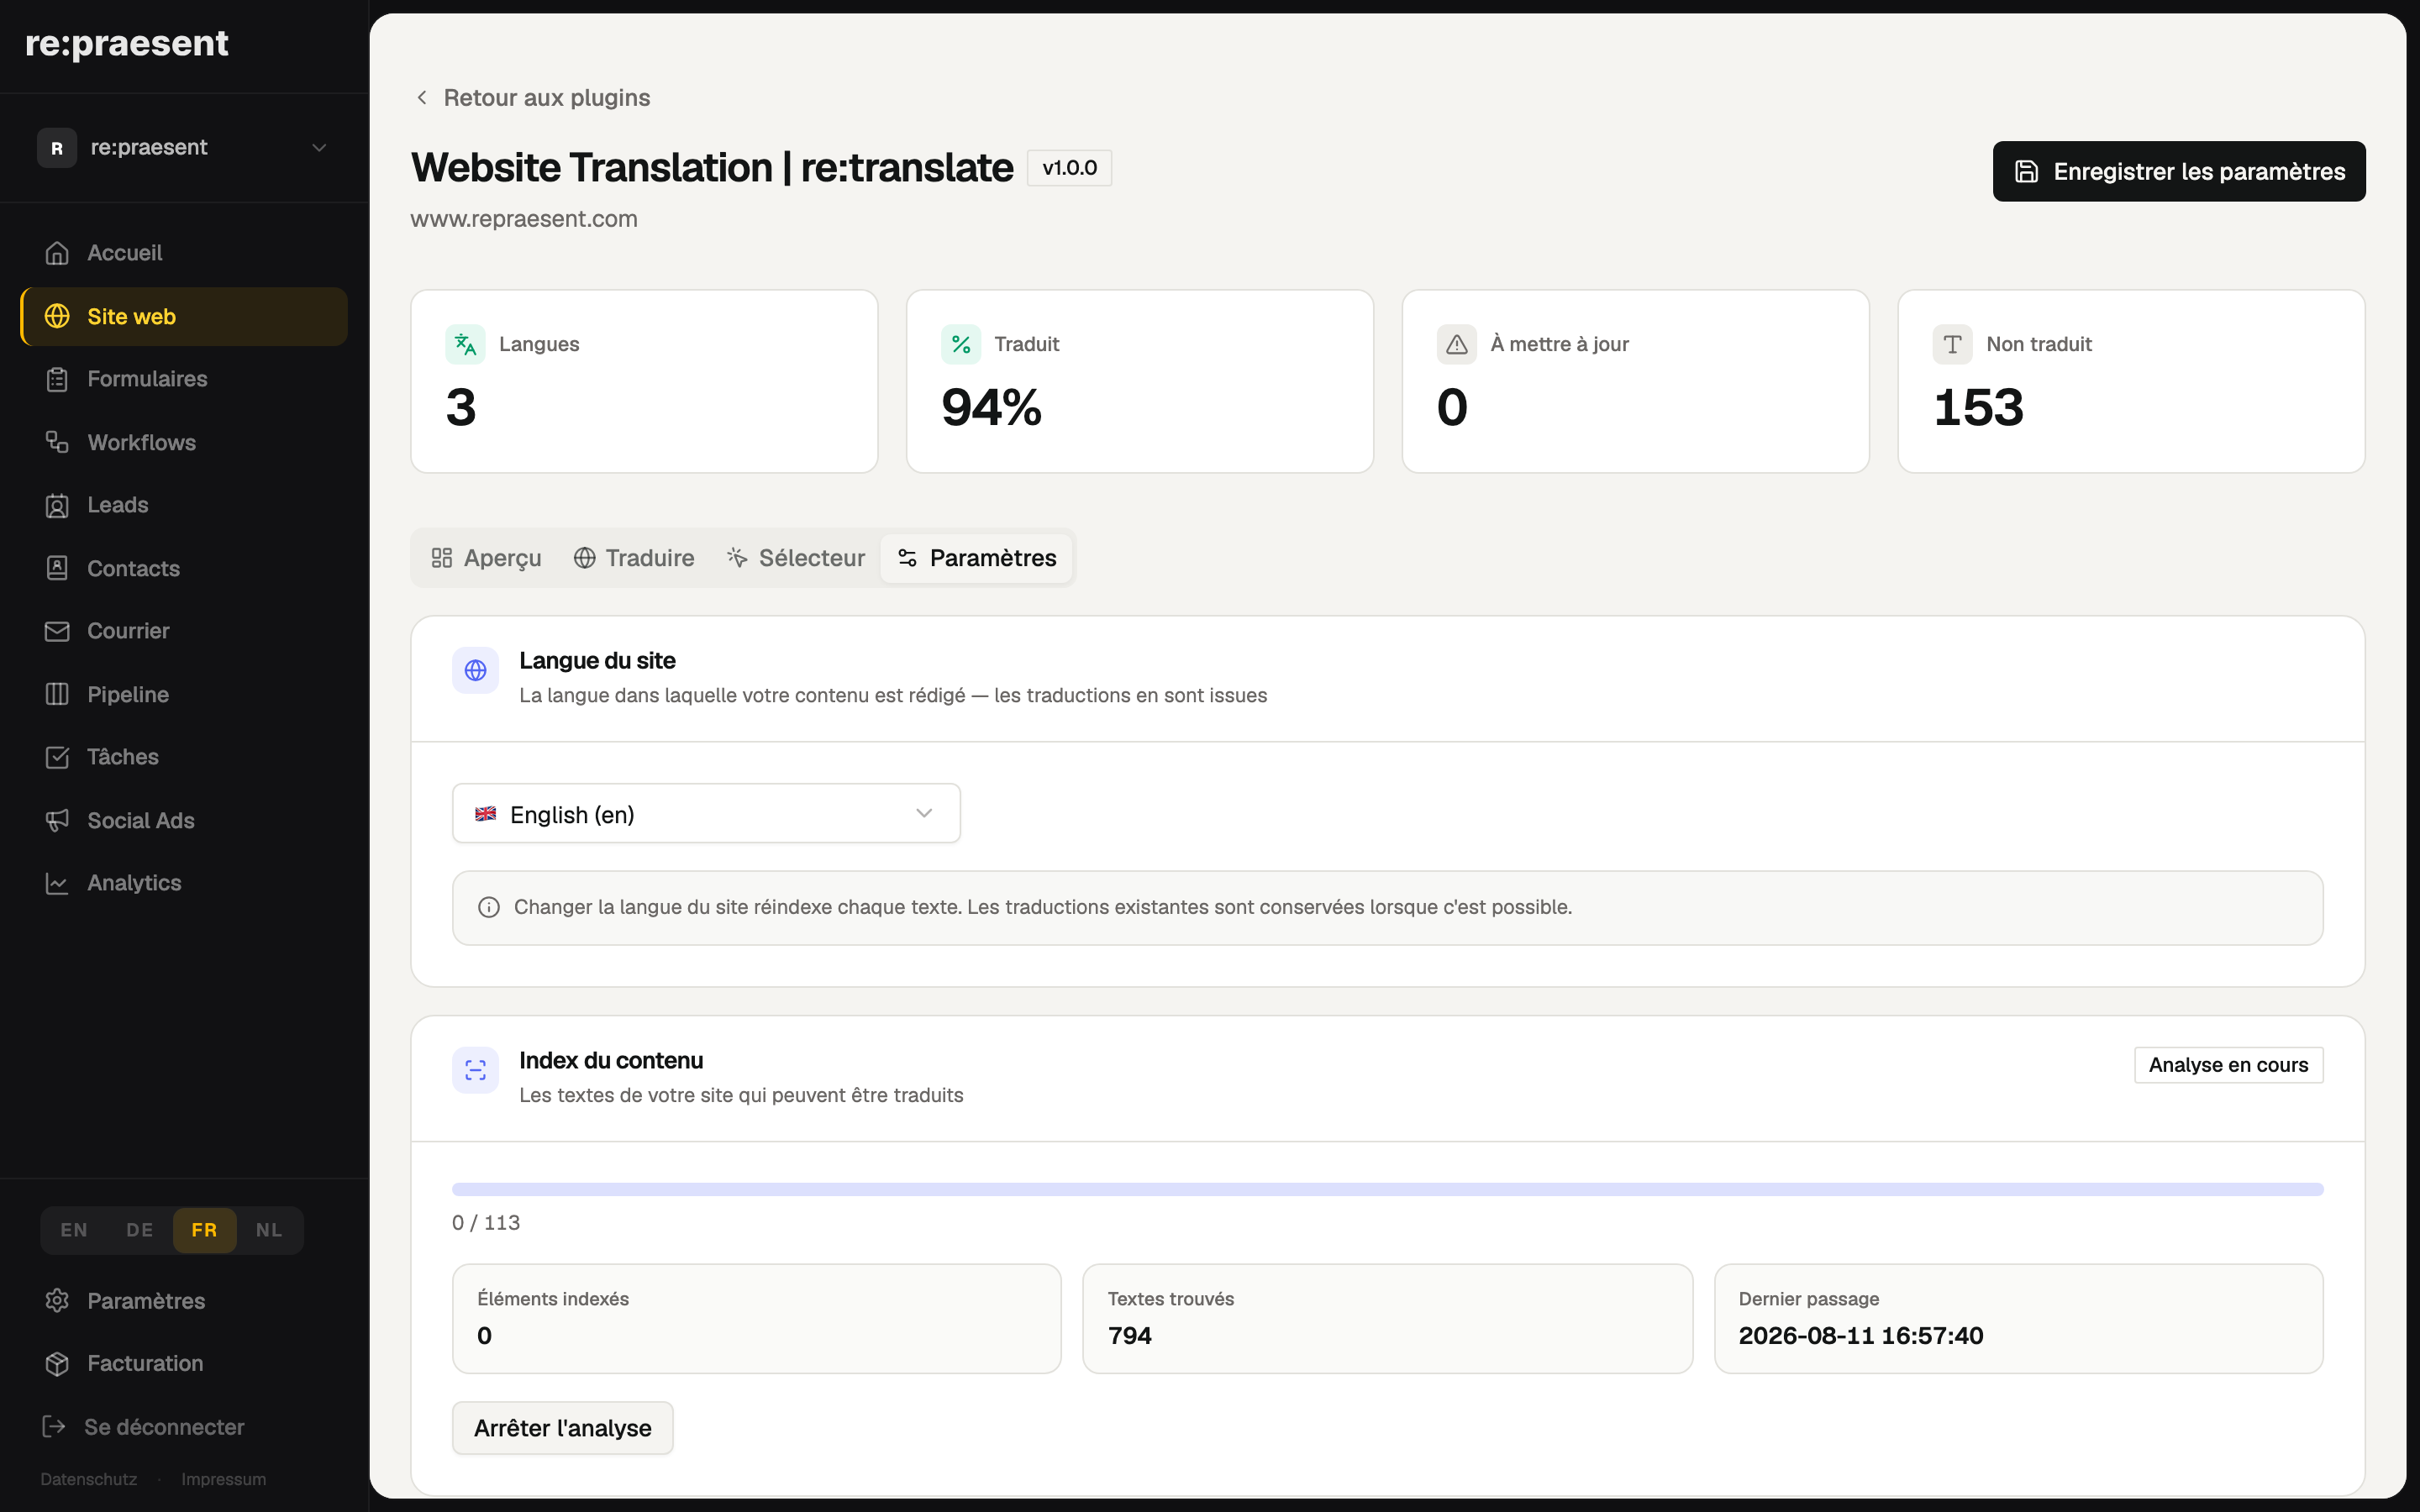2420x1512 pixels.
Task: Open Accueil home icon
Action: 57,253
